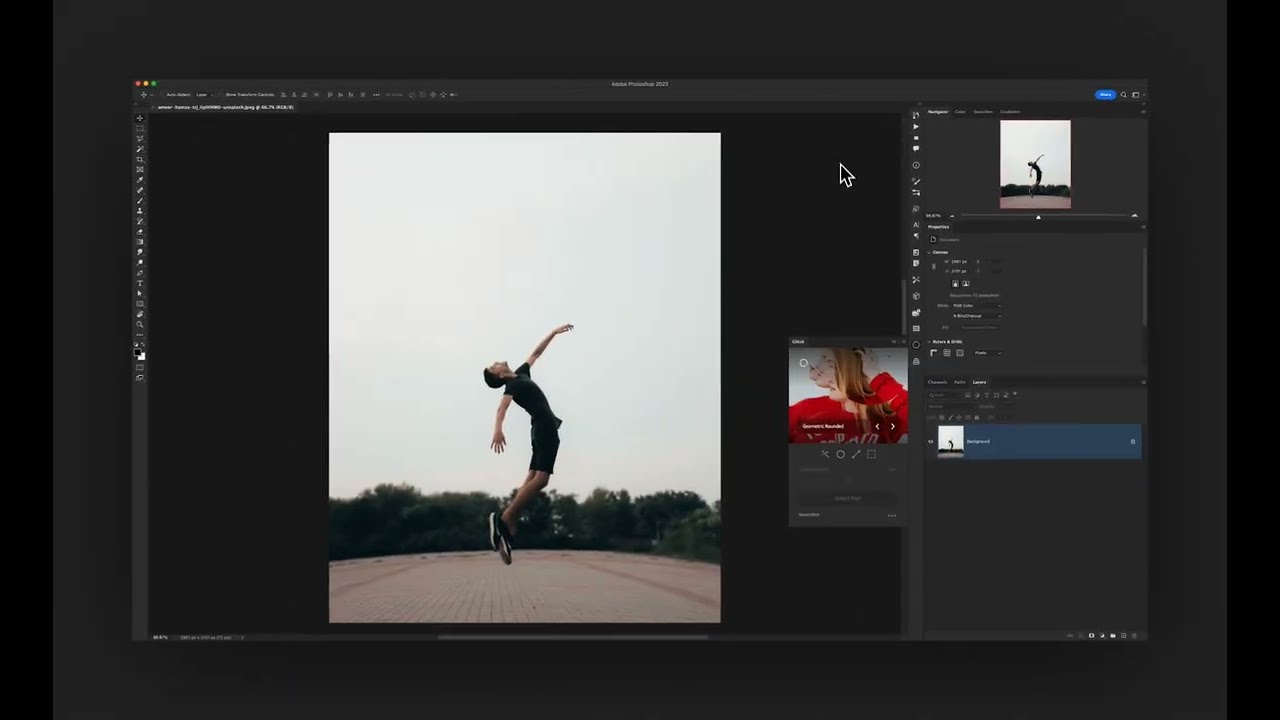Click the background color swatch
The width and height of the screenshot is (1280, 720).
(143, 357)
